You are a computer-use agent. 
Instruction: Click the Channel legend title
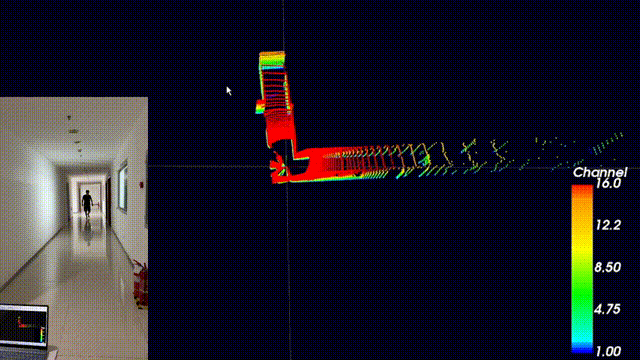[600, 172]
